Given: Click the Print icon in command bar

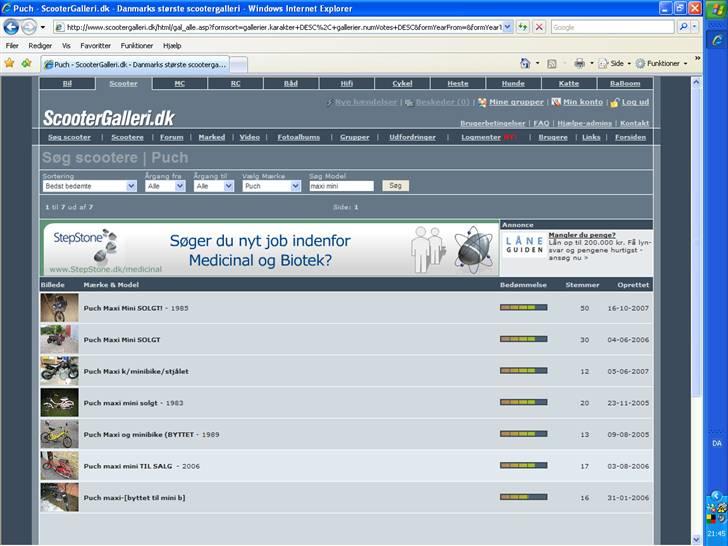Looking at the screenshot, I should (x=580, y=63).
